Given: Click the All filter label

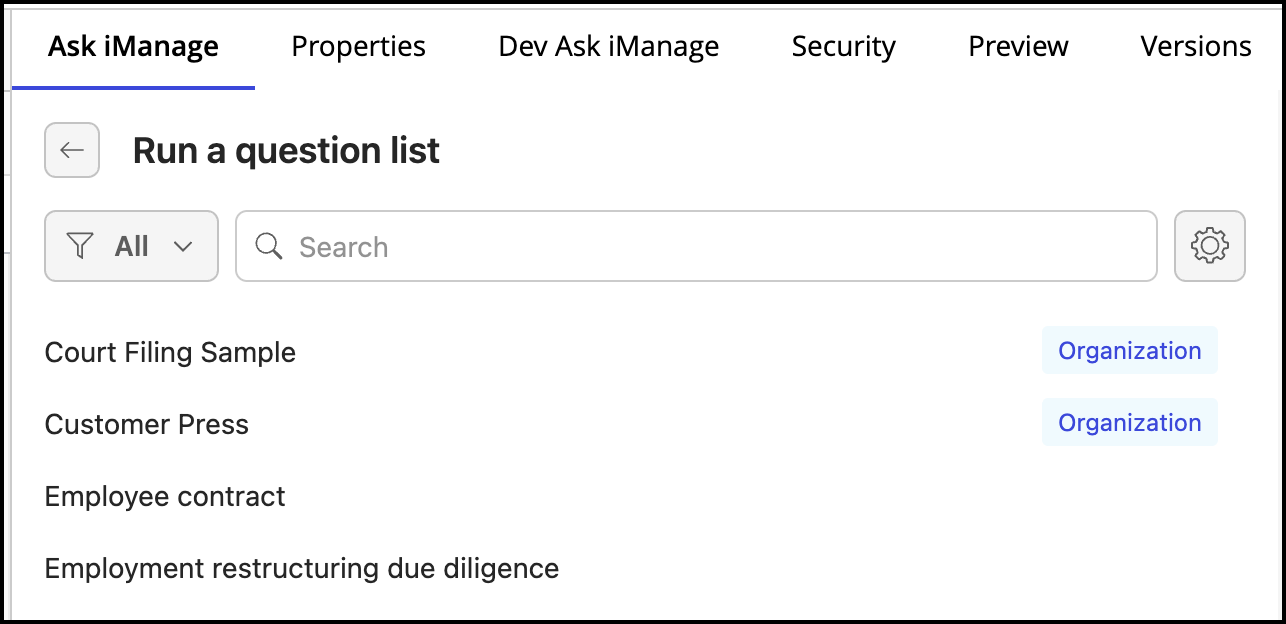Looking at the screenshot, I should pos(131,246).
